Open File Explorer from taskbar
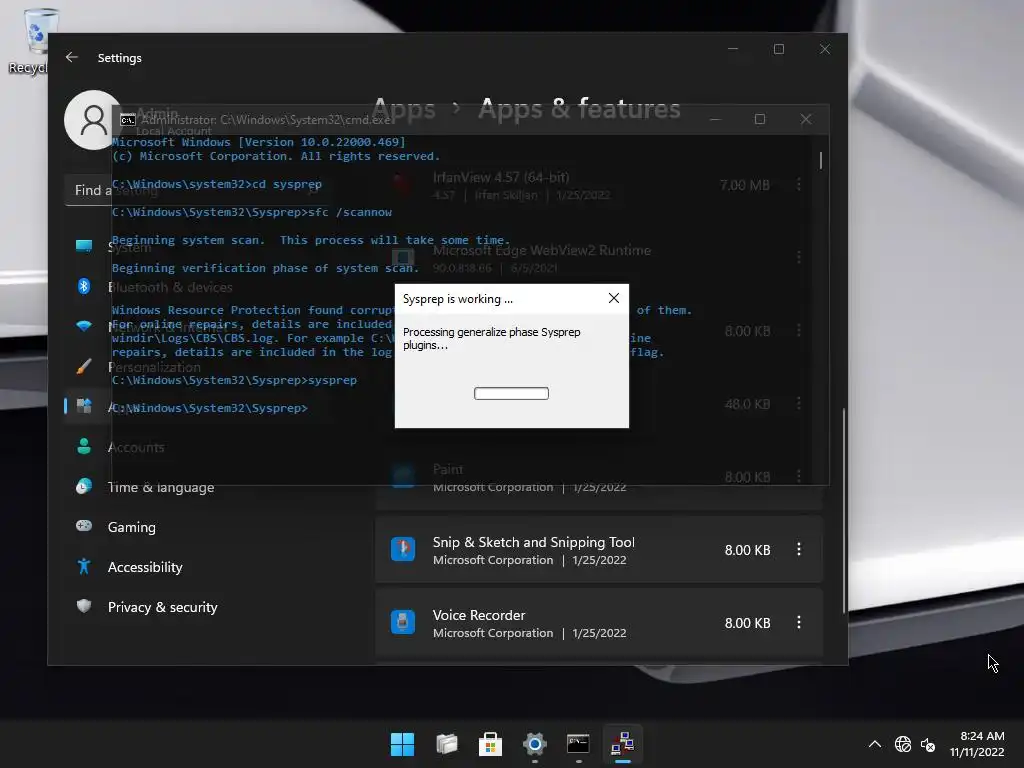This screenshot has width=1024, height=768. (447, 744)
